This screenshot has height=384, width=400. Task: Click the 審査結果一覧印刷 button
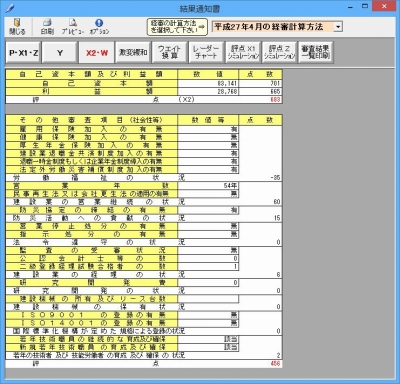316,53
